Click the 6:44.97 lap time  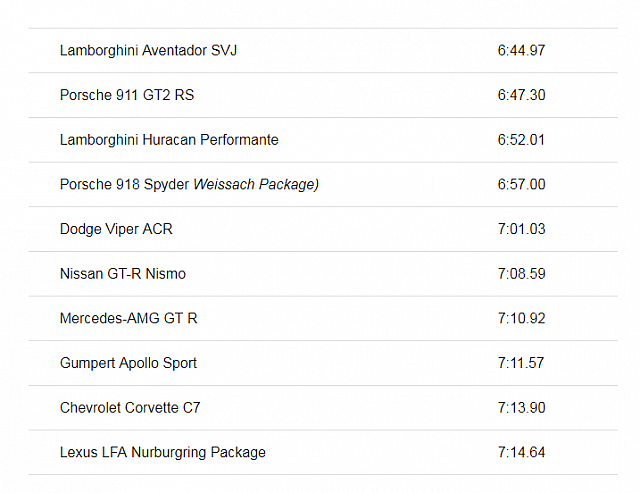click(x=521, y=51)
